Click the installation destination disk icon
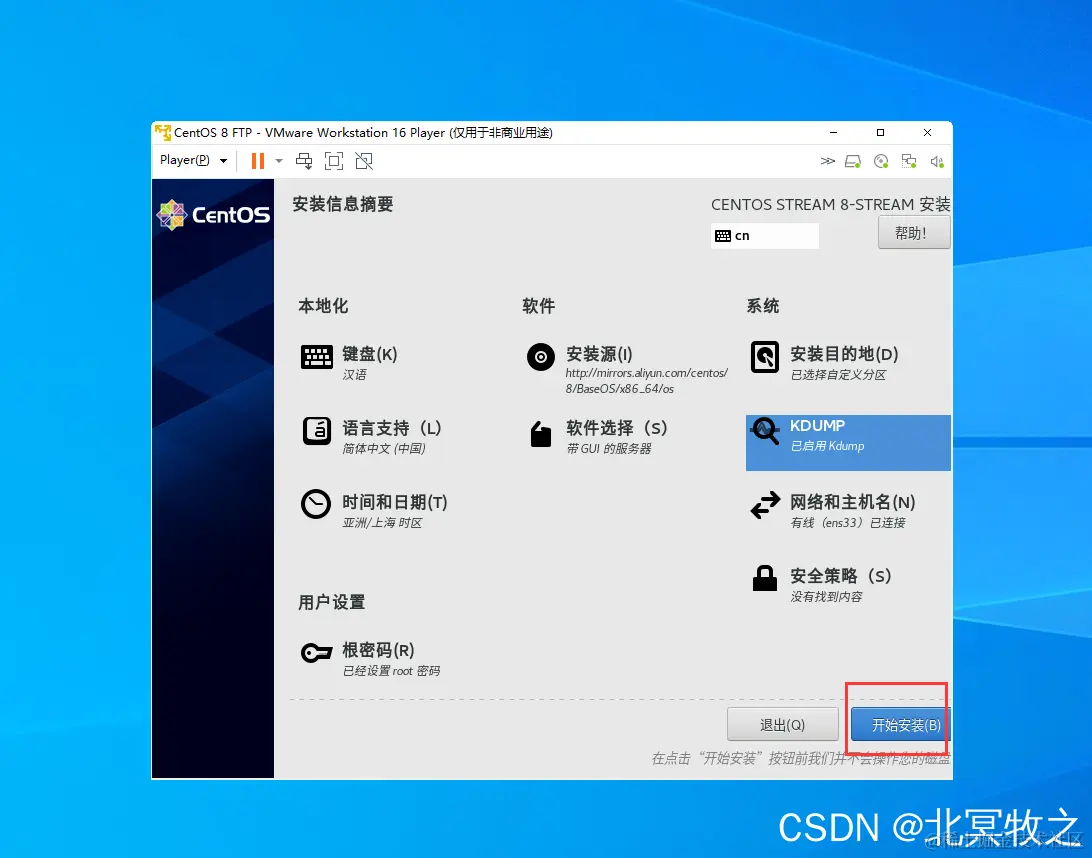Viewport: 1092px width, 858px height. pos(765,357)
